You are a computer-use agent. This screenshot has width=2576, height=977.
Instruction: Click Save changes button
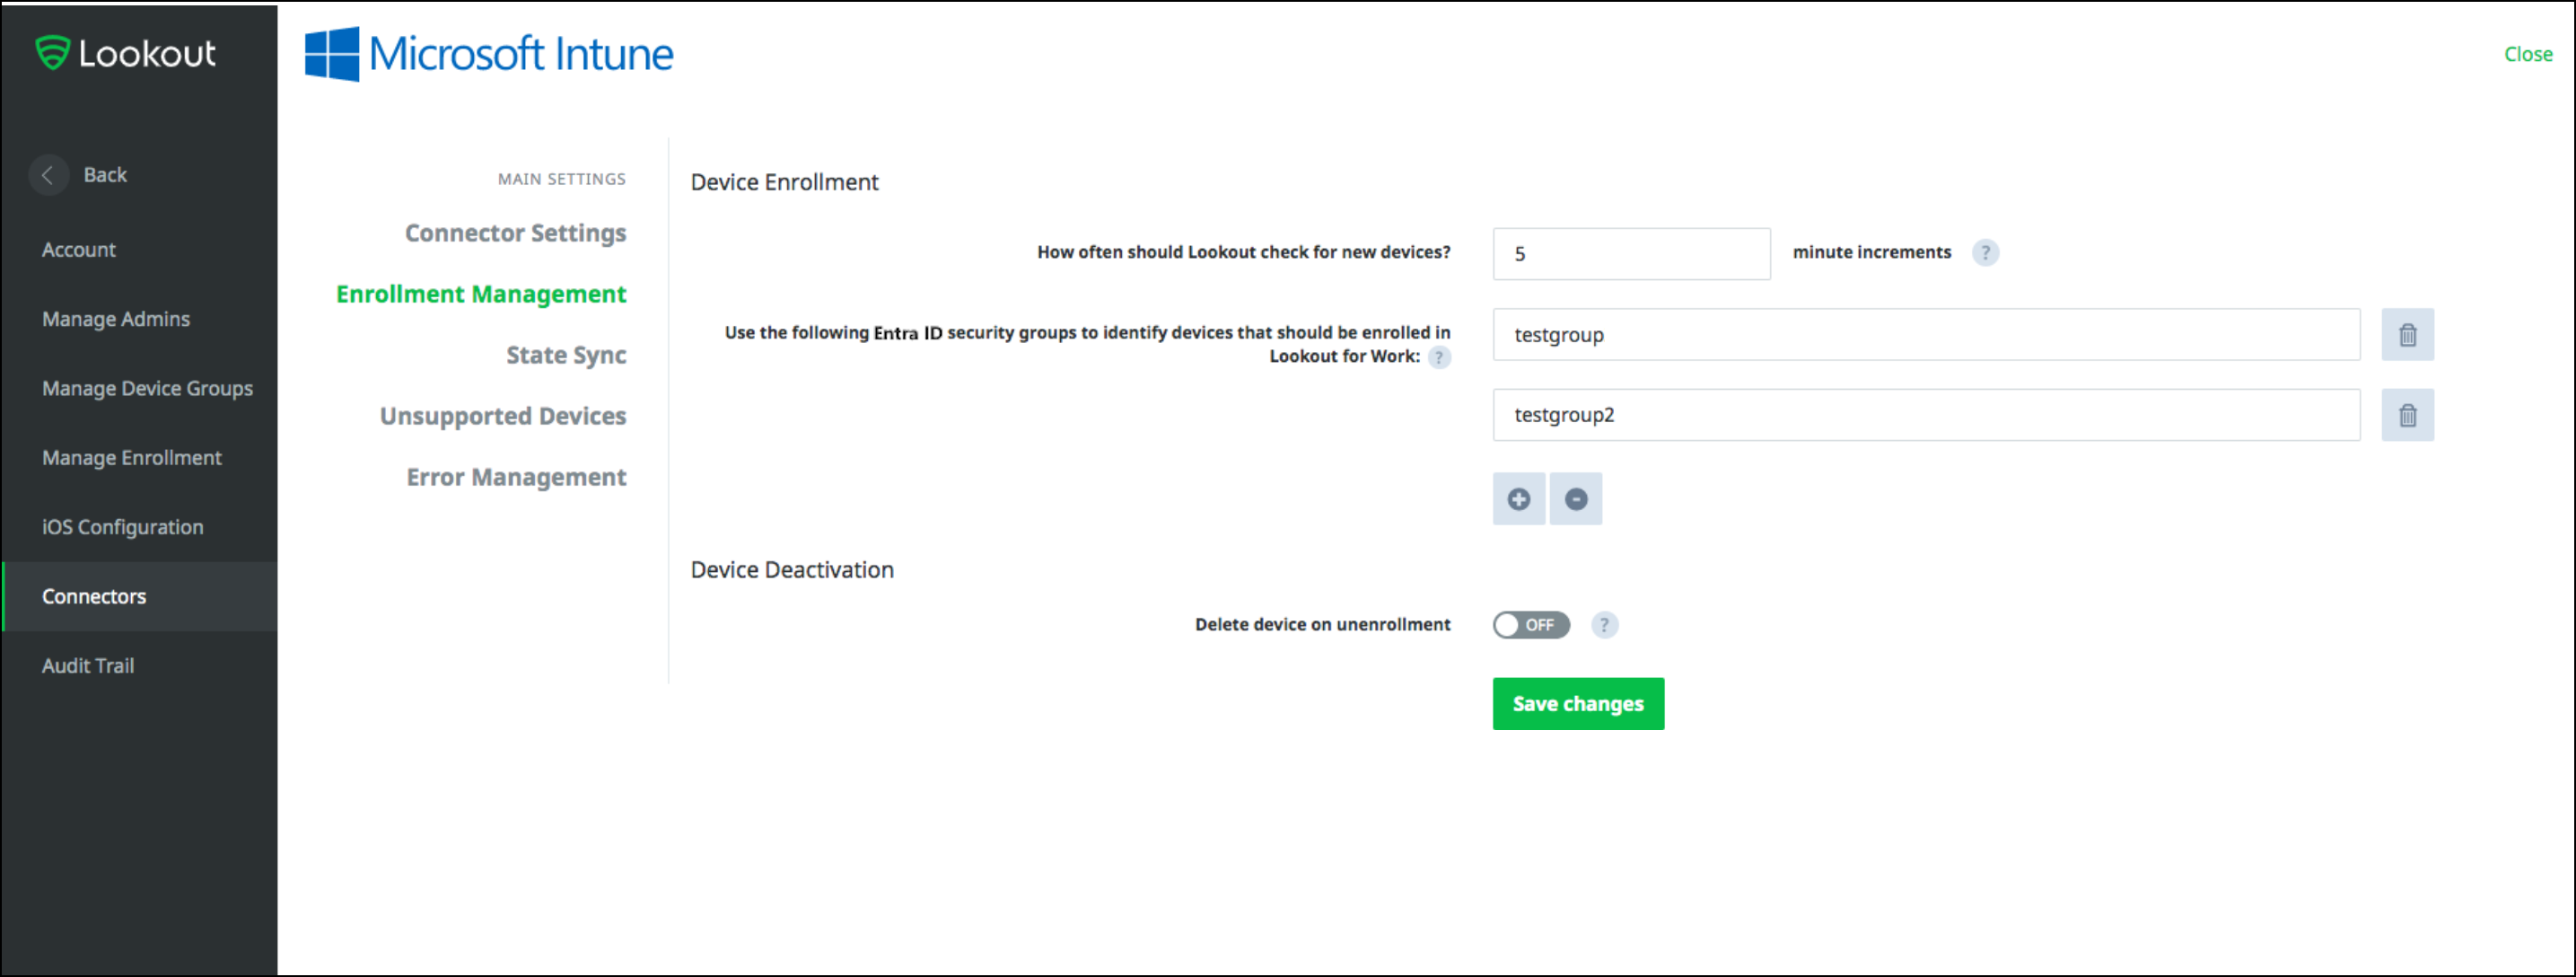(1579, 702)
